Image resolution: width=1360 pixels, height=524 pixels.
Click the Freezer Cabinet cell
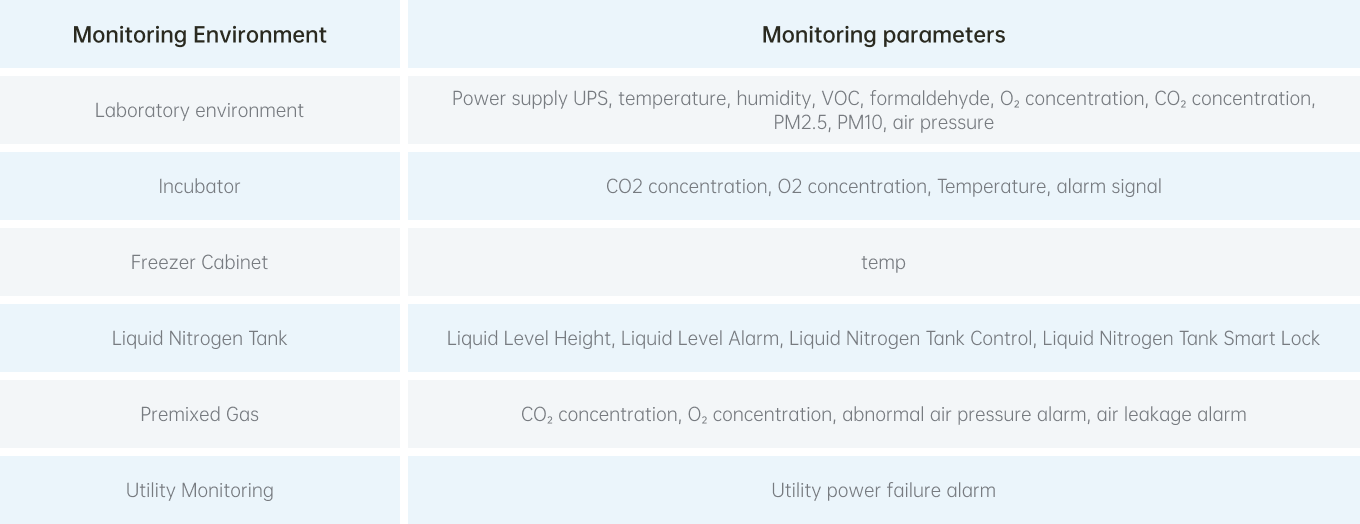tap(199, 262)
